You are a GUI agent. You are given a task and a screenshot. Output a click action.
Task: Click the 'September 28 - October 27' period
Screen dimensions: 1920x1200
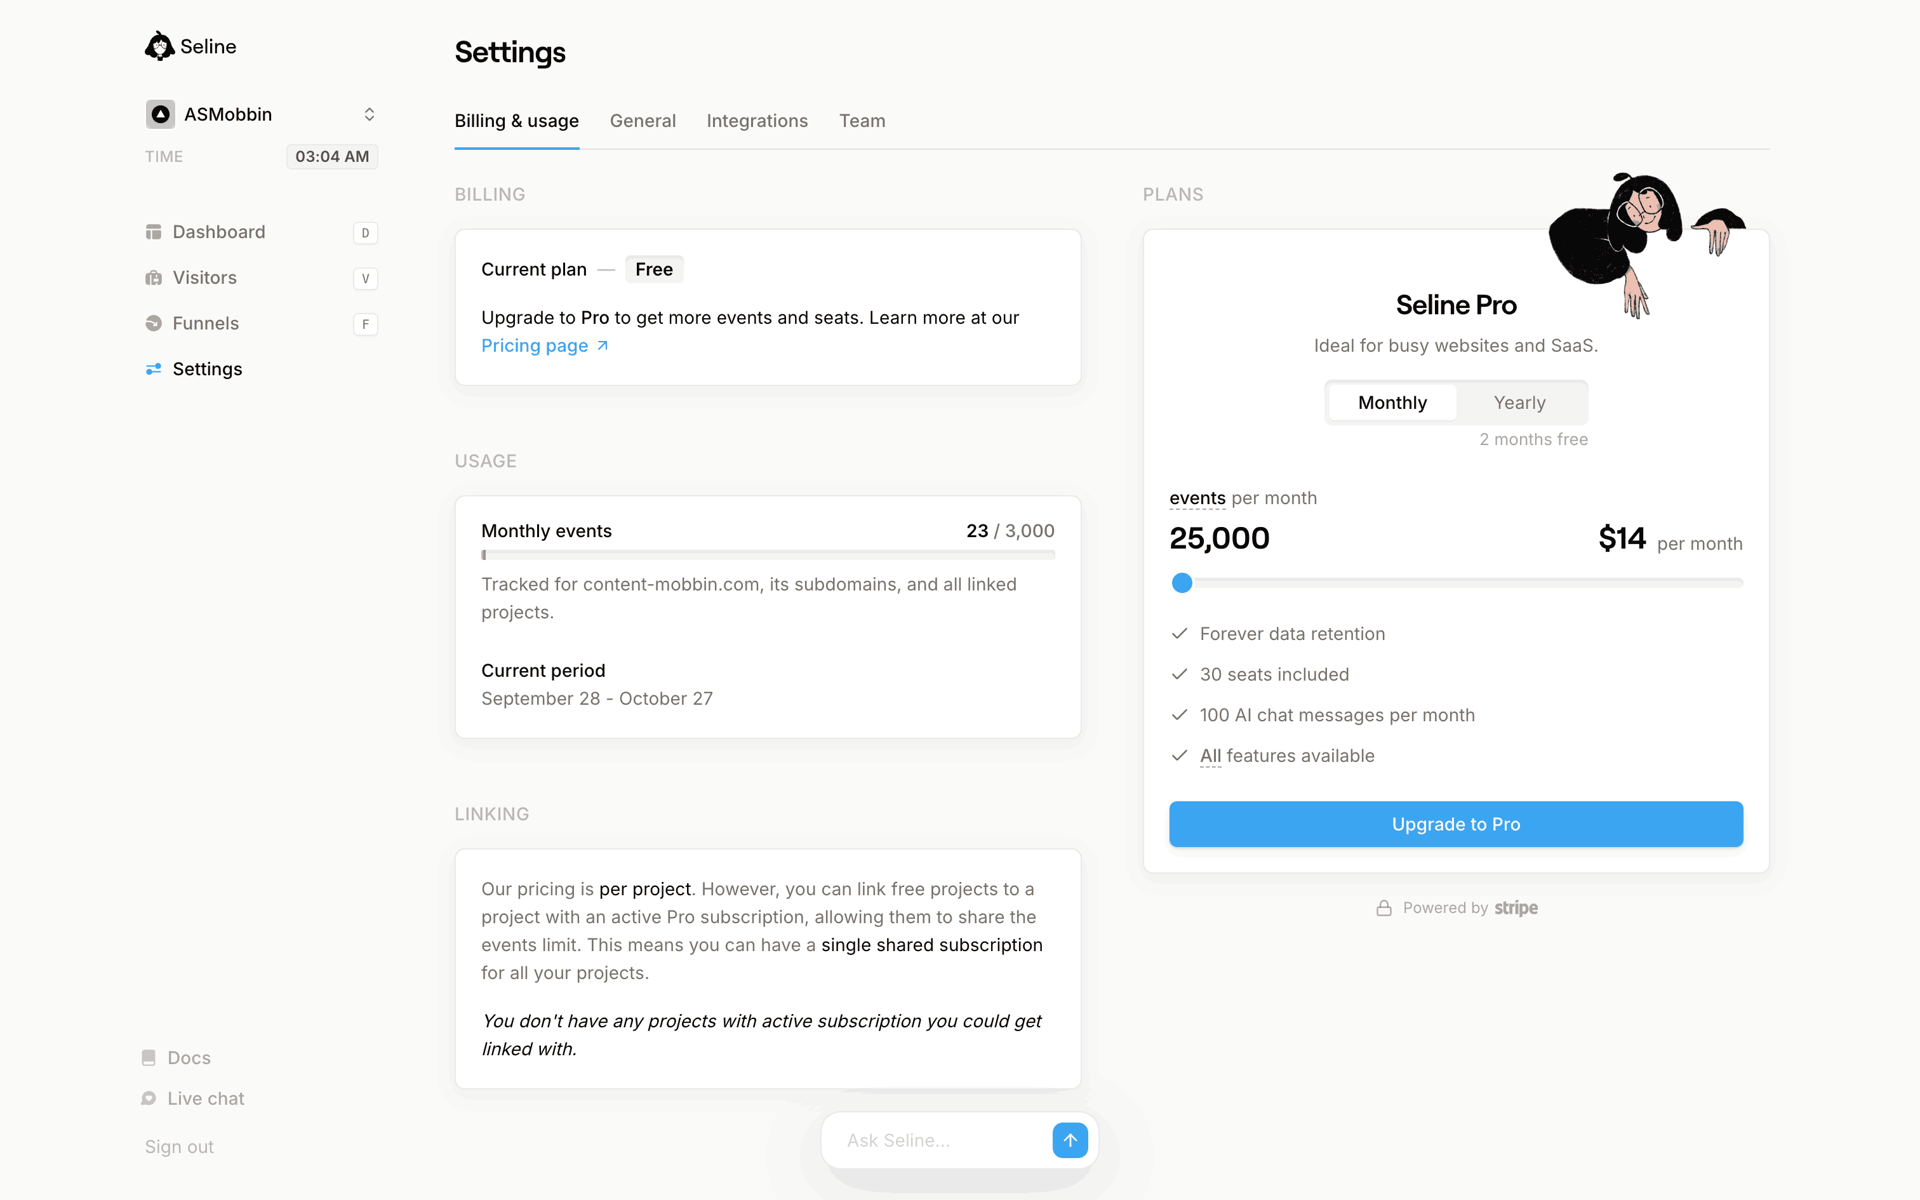[x=597, y=699]
